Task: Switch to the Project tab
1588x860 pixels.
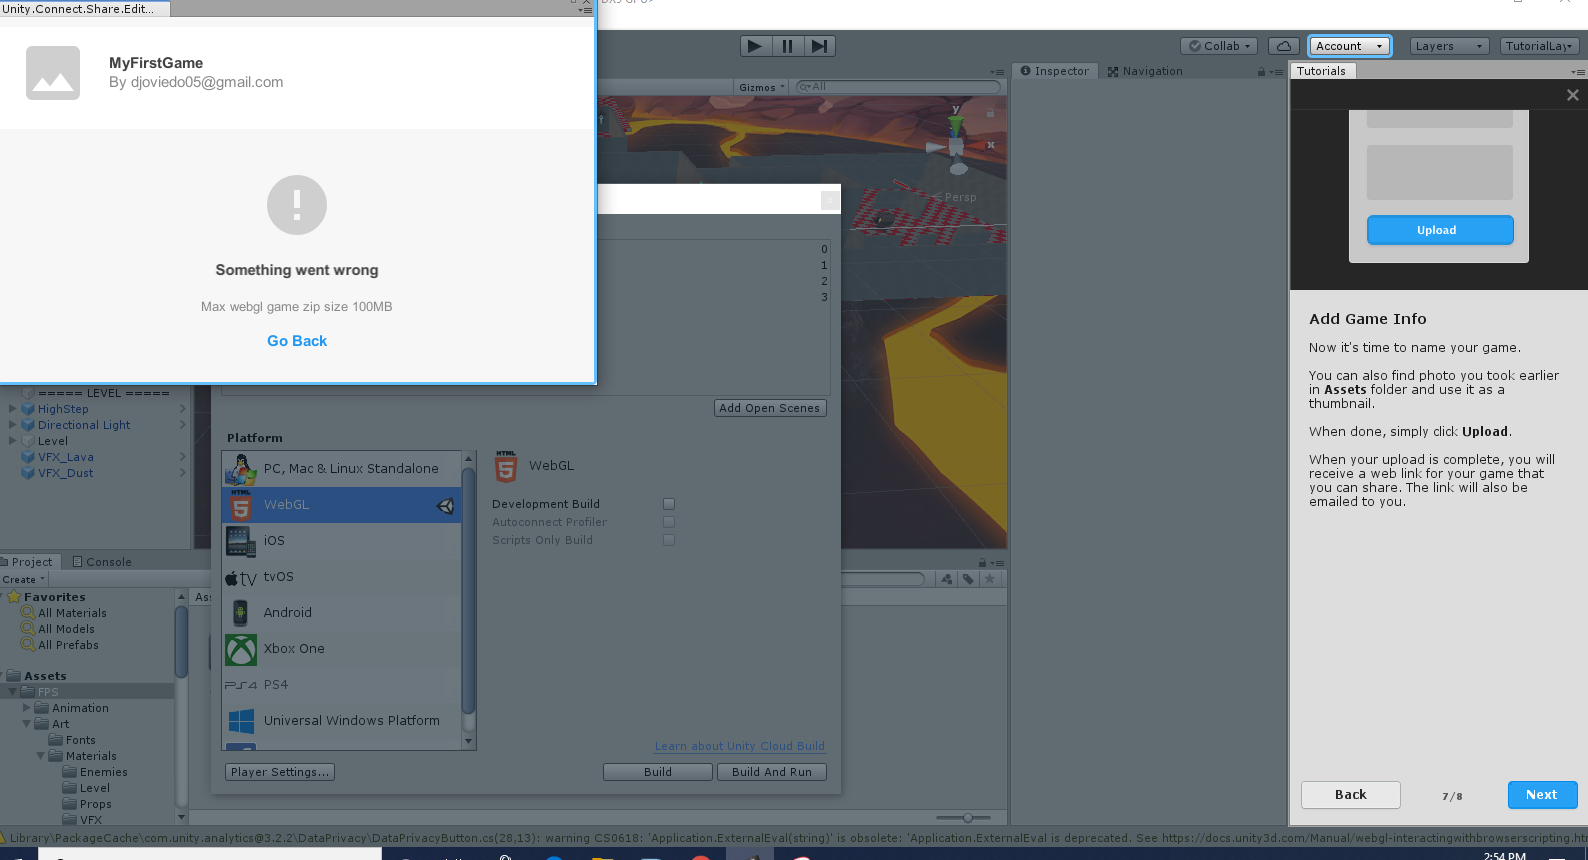Action: click(29, 562)
